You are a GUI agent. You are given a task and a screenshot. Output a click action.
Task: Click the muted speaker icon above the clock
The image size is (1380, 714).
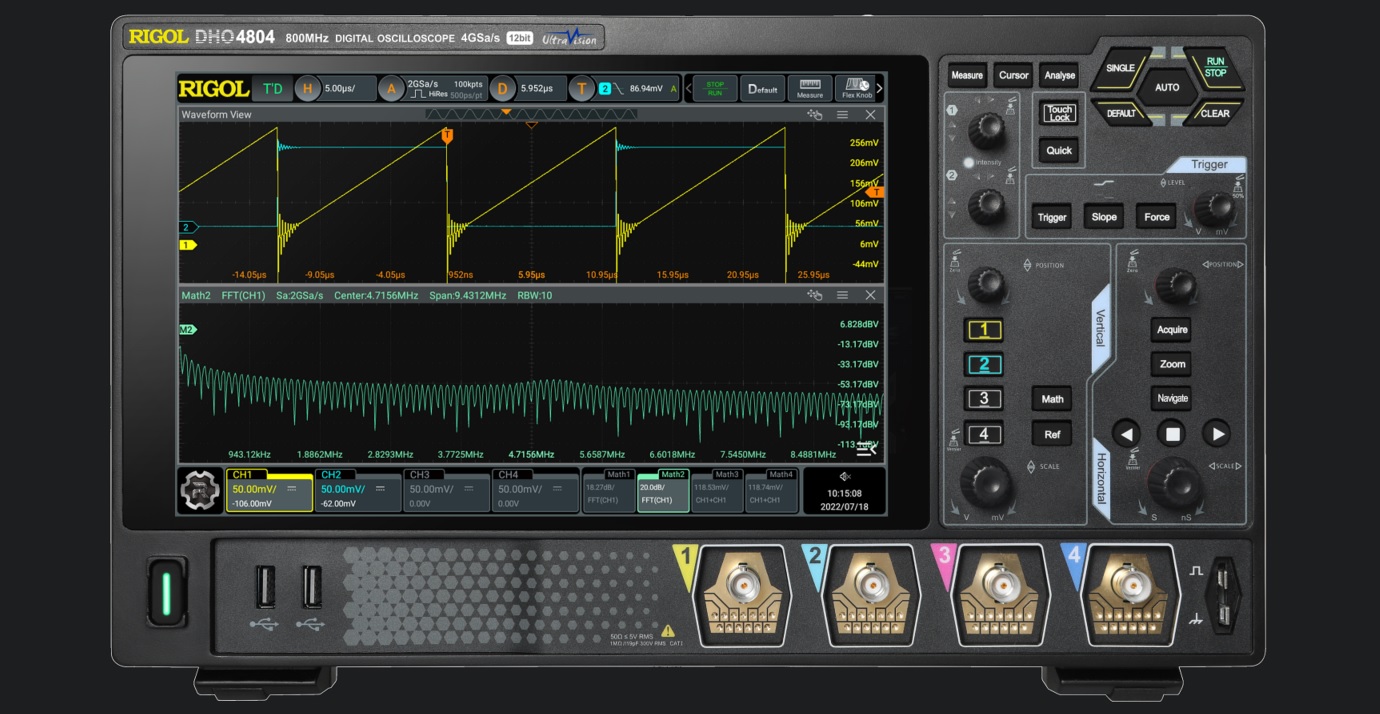click(844, 477)
